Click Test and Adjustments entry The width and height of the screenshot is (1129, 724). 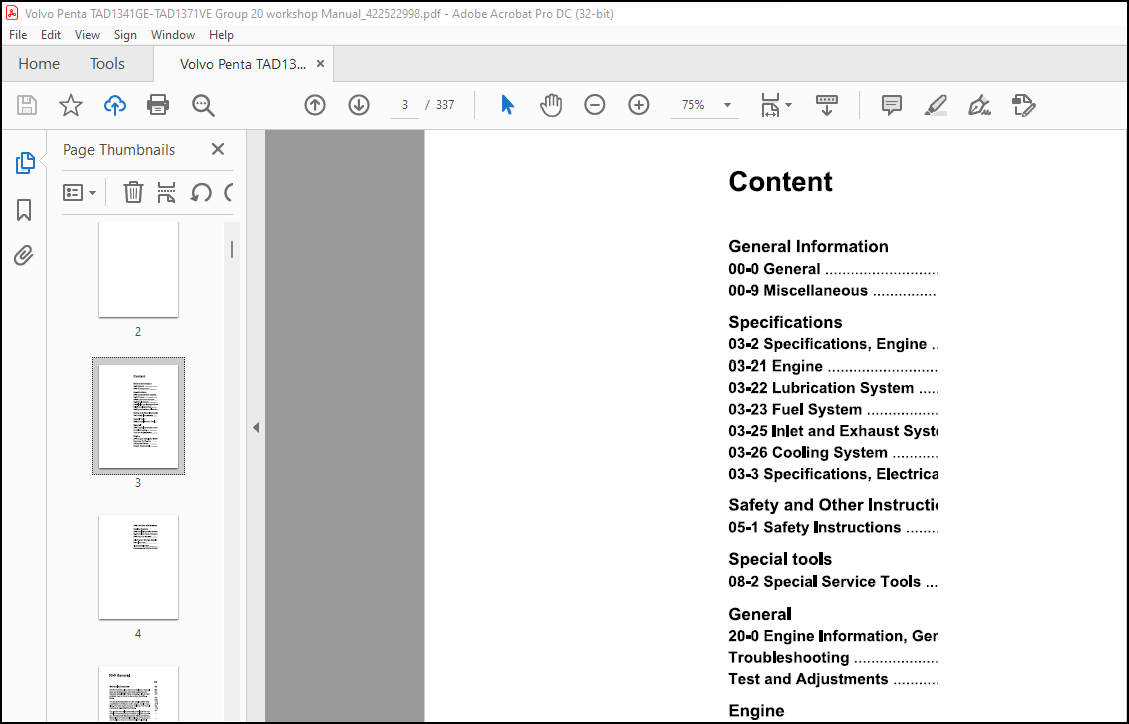832,679
